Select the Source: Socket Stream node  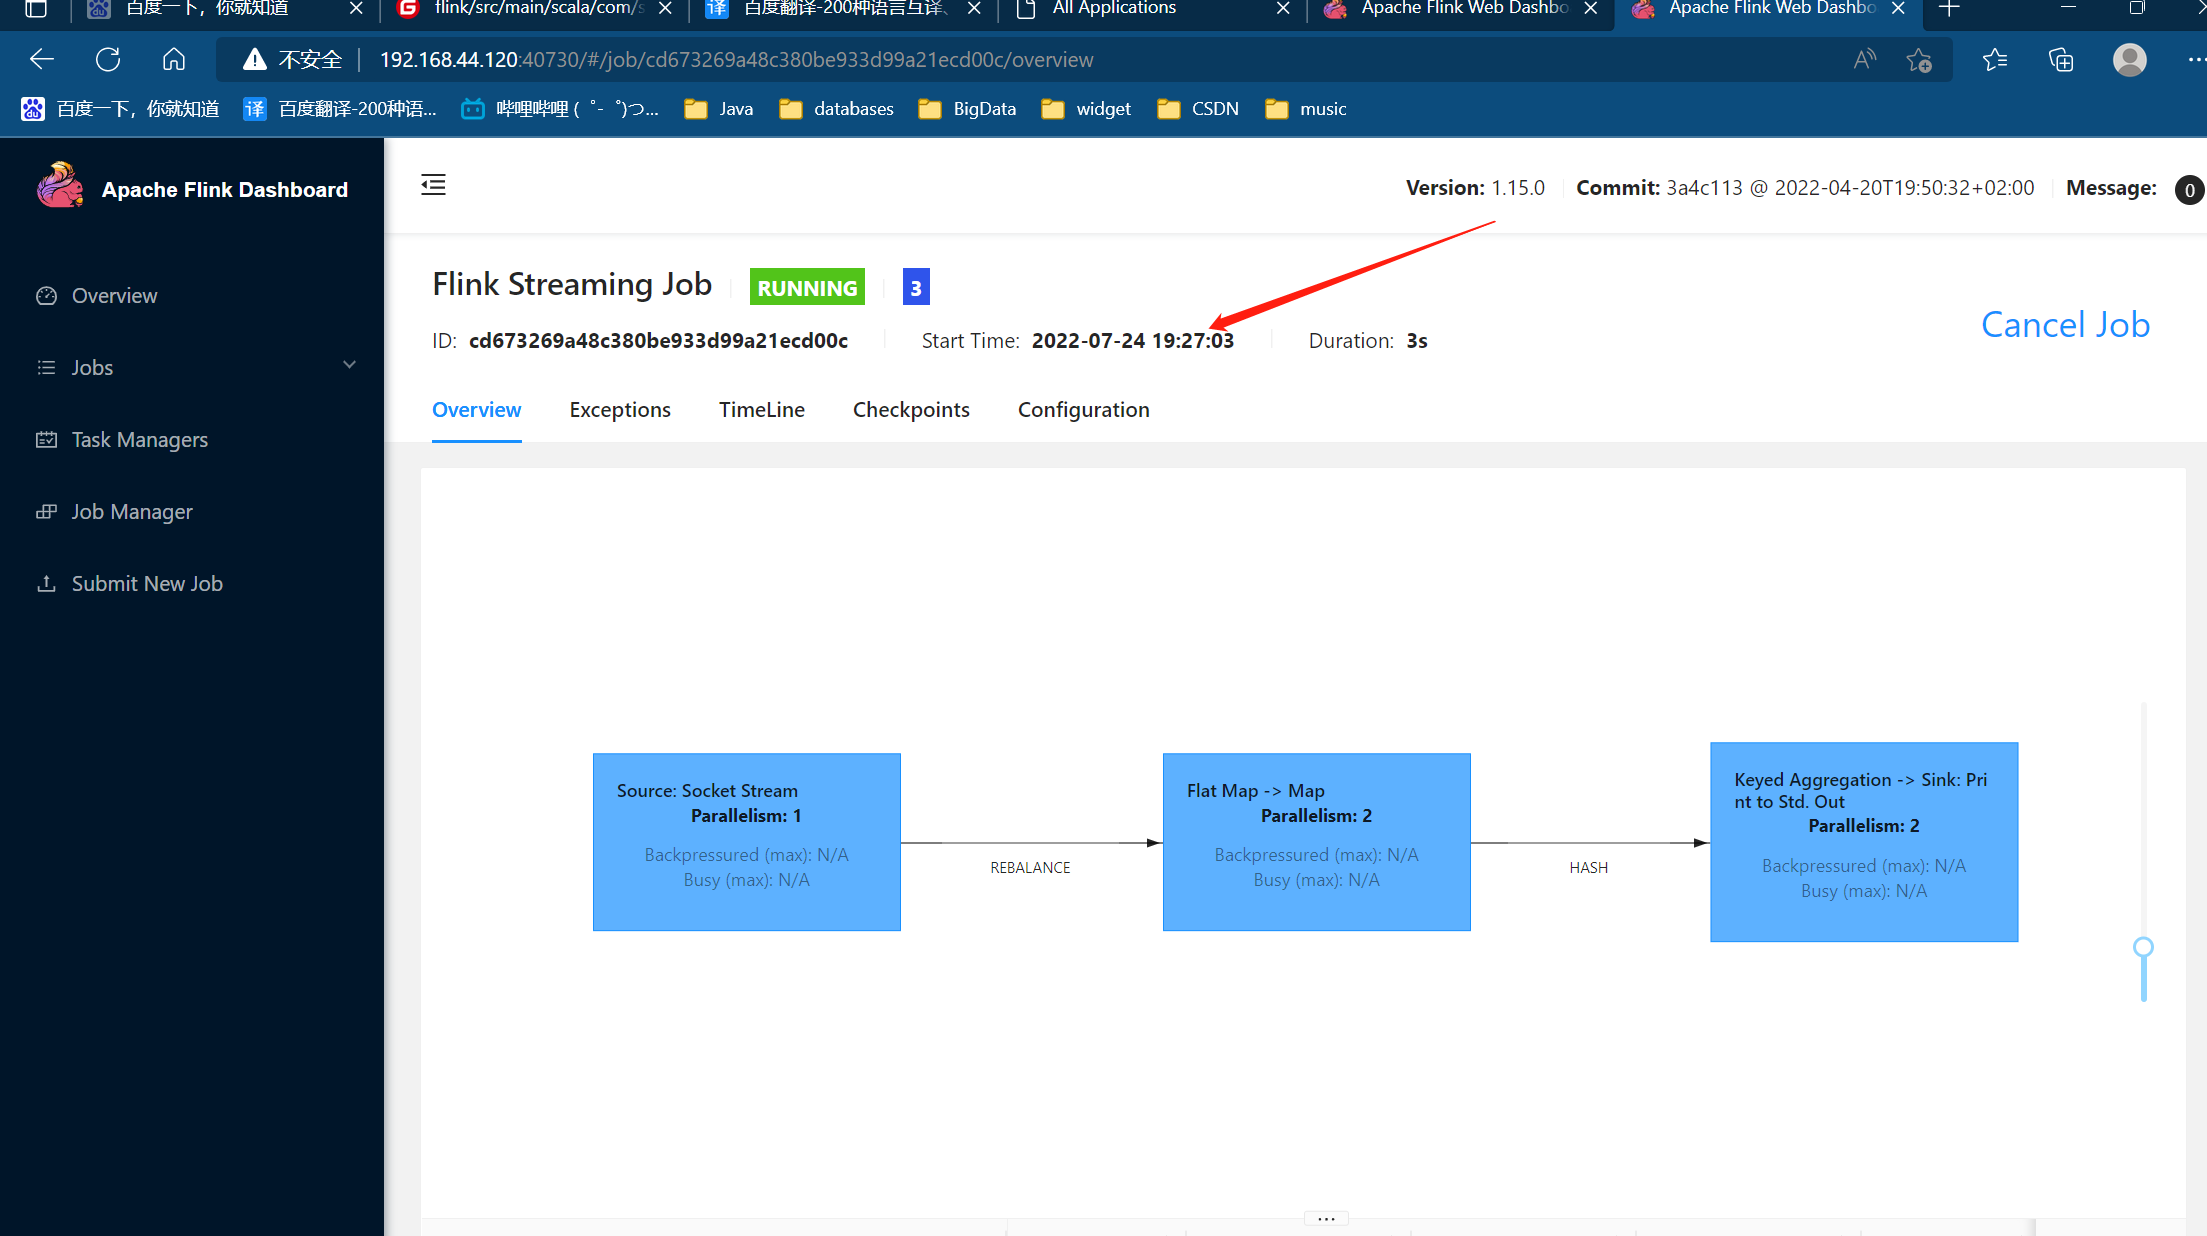tap(746, 841)
